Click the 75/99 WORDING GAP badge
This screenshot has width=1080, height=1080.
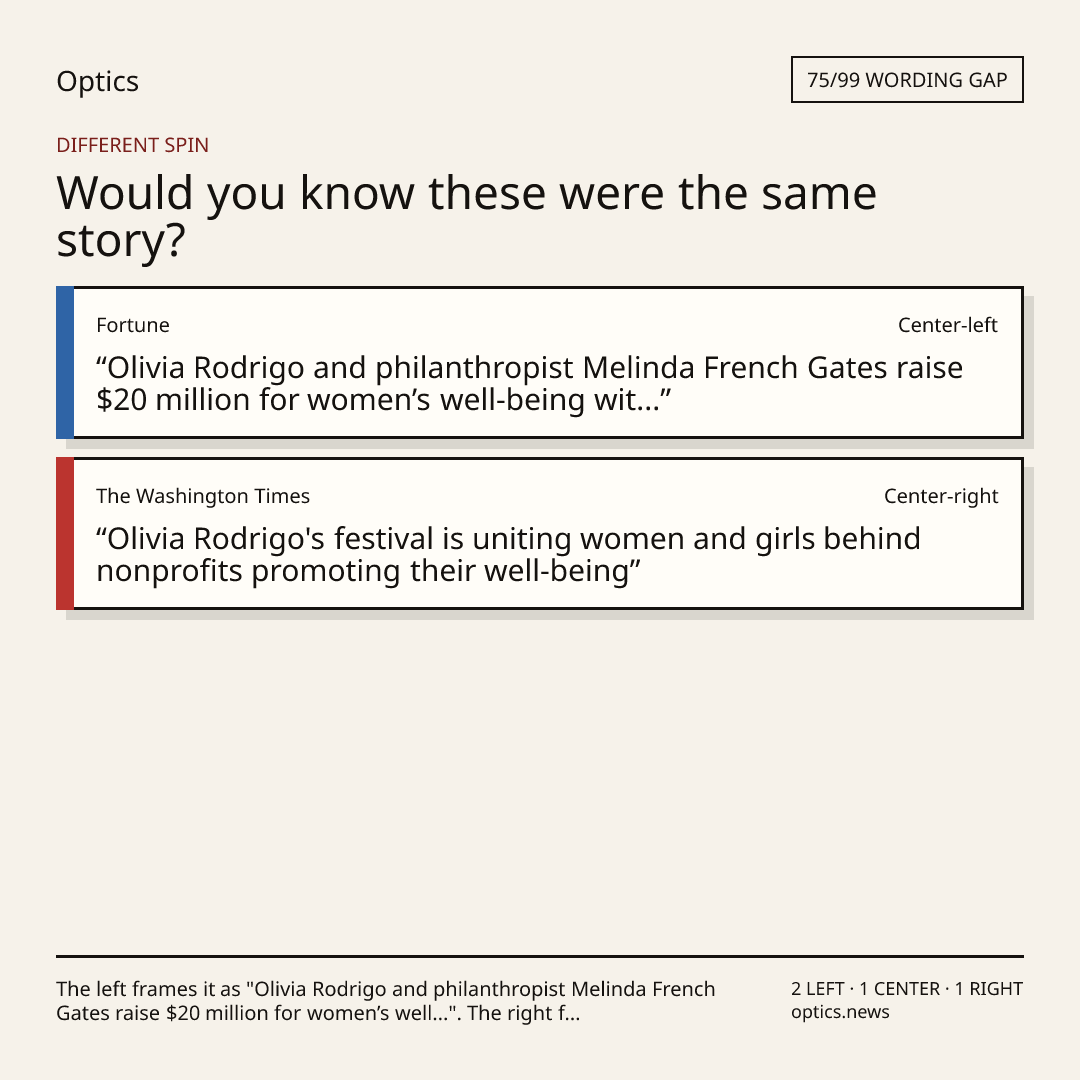pos(907,80)
